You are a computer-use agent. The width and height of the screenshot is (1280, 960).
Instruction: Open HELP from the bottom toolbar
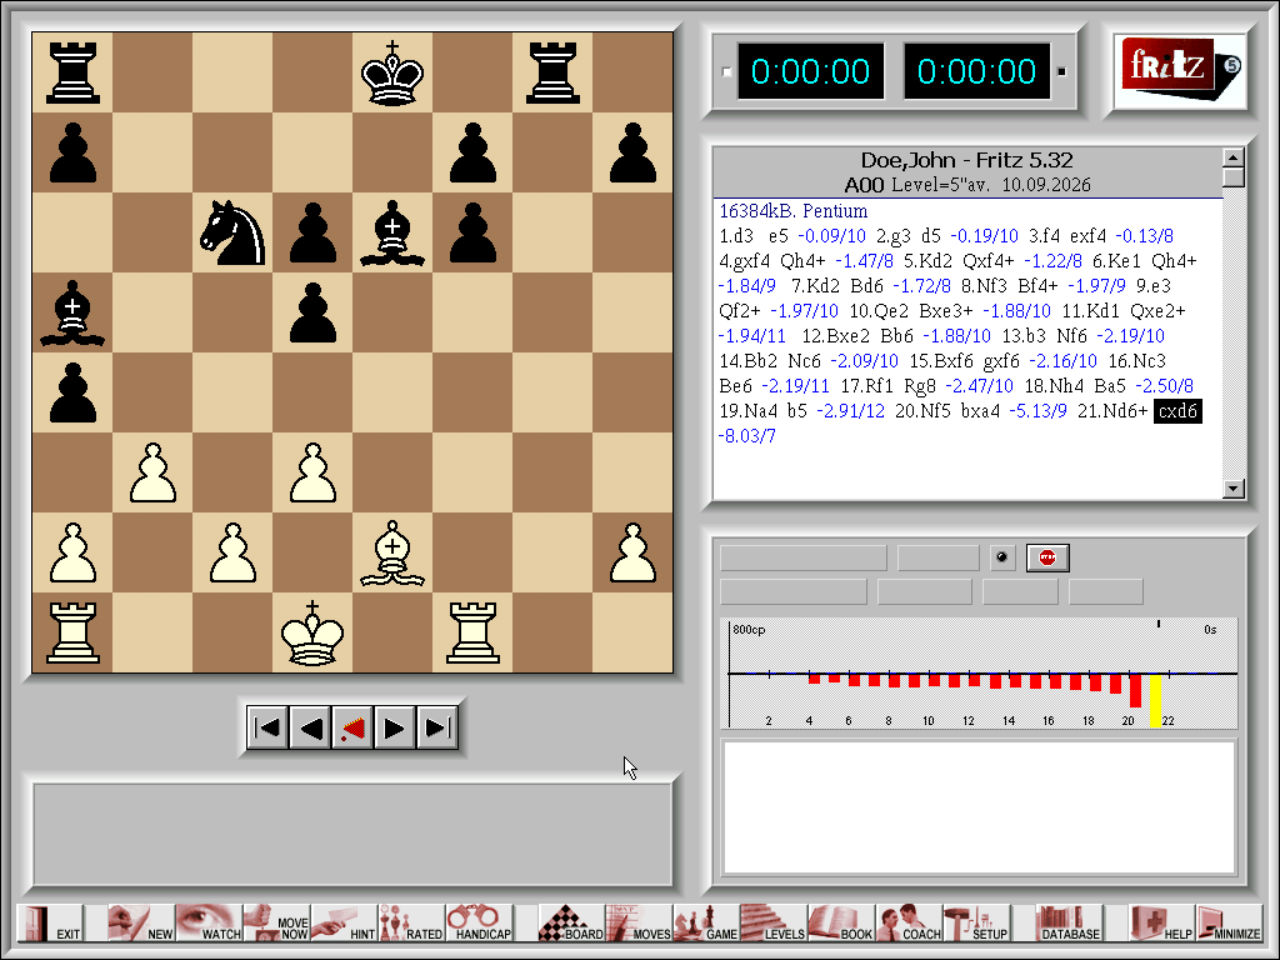click(x=1161, y=923)
